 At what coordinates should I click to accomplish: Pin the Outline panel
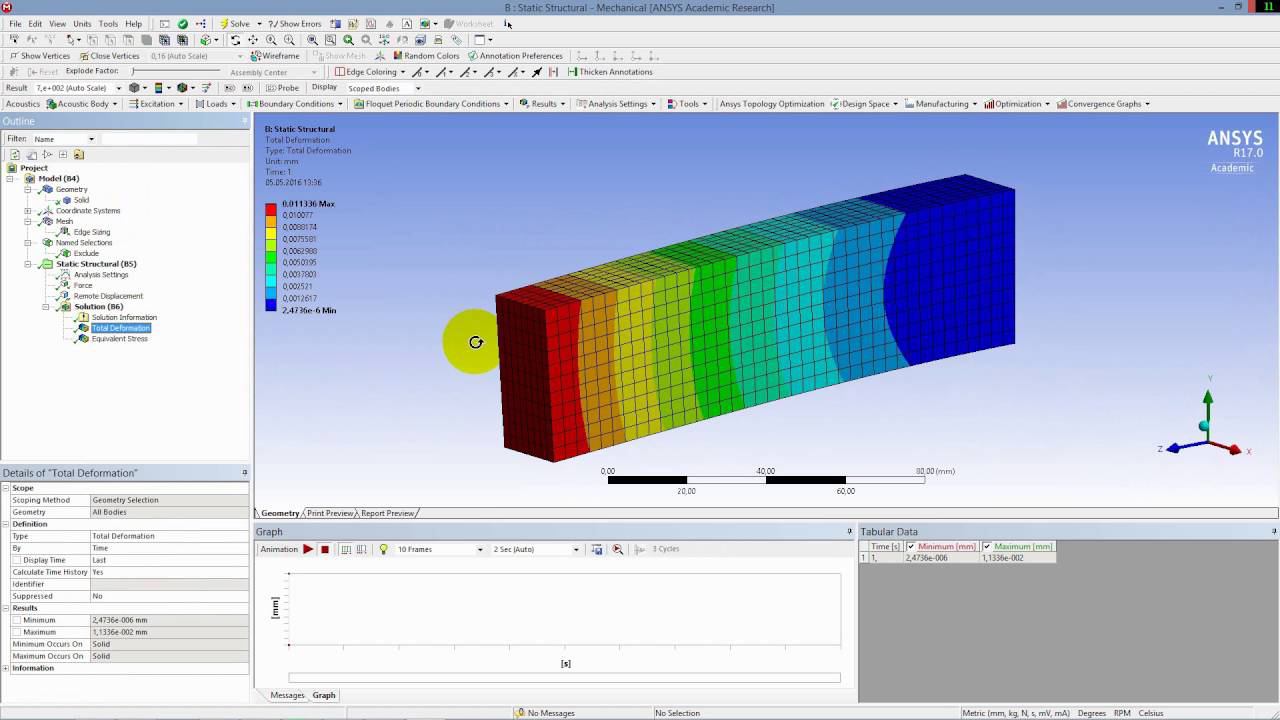[245, 121]
